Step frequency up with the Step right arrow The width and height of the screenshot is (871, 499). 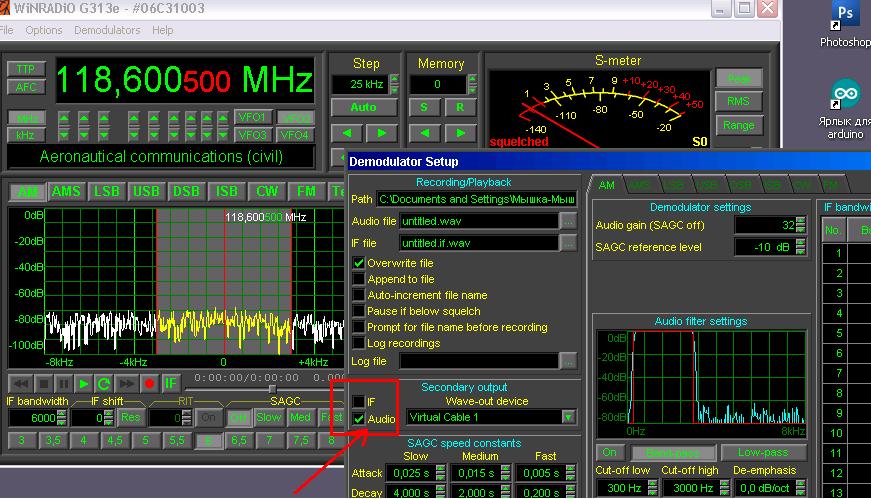tap(382, 133)
